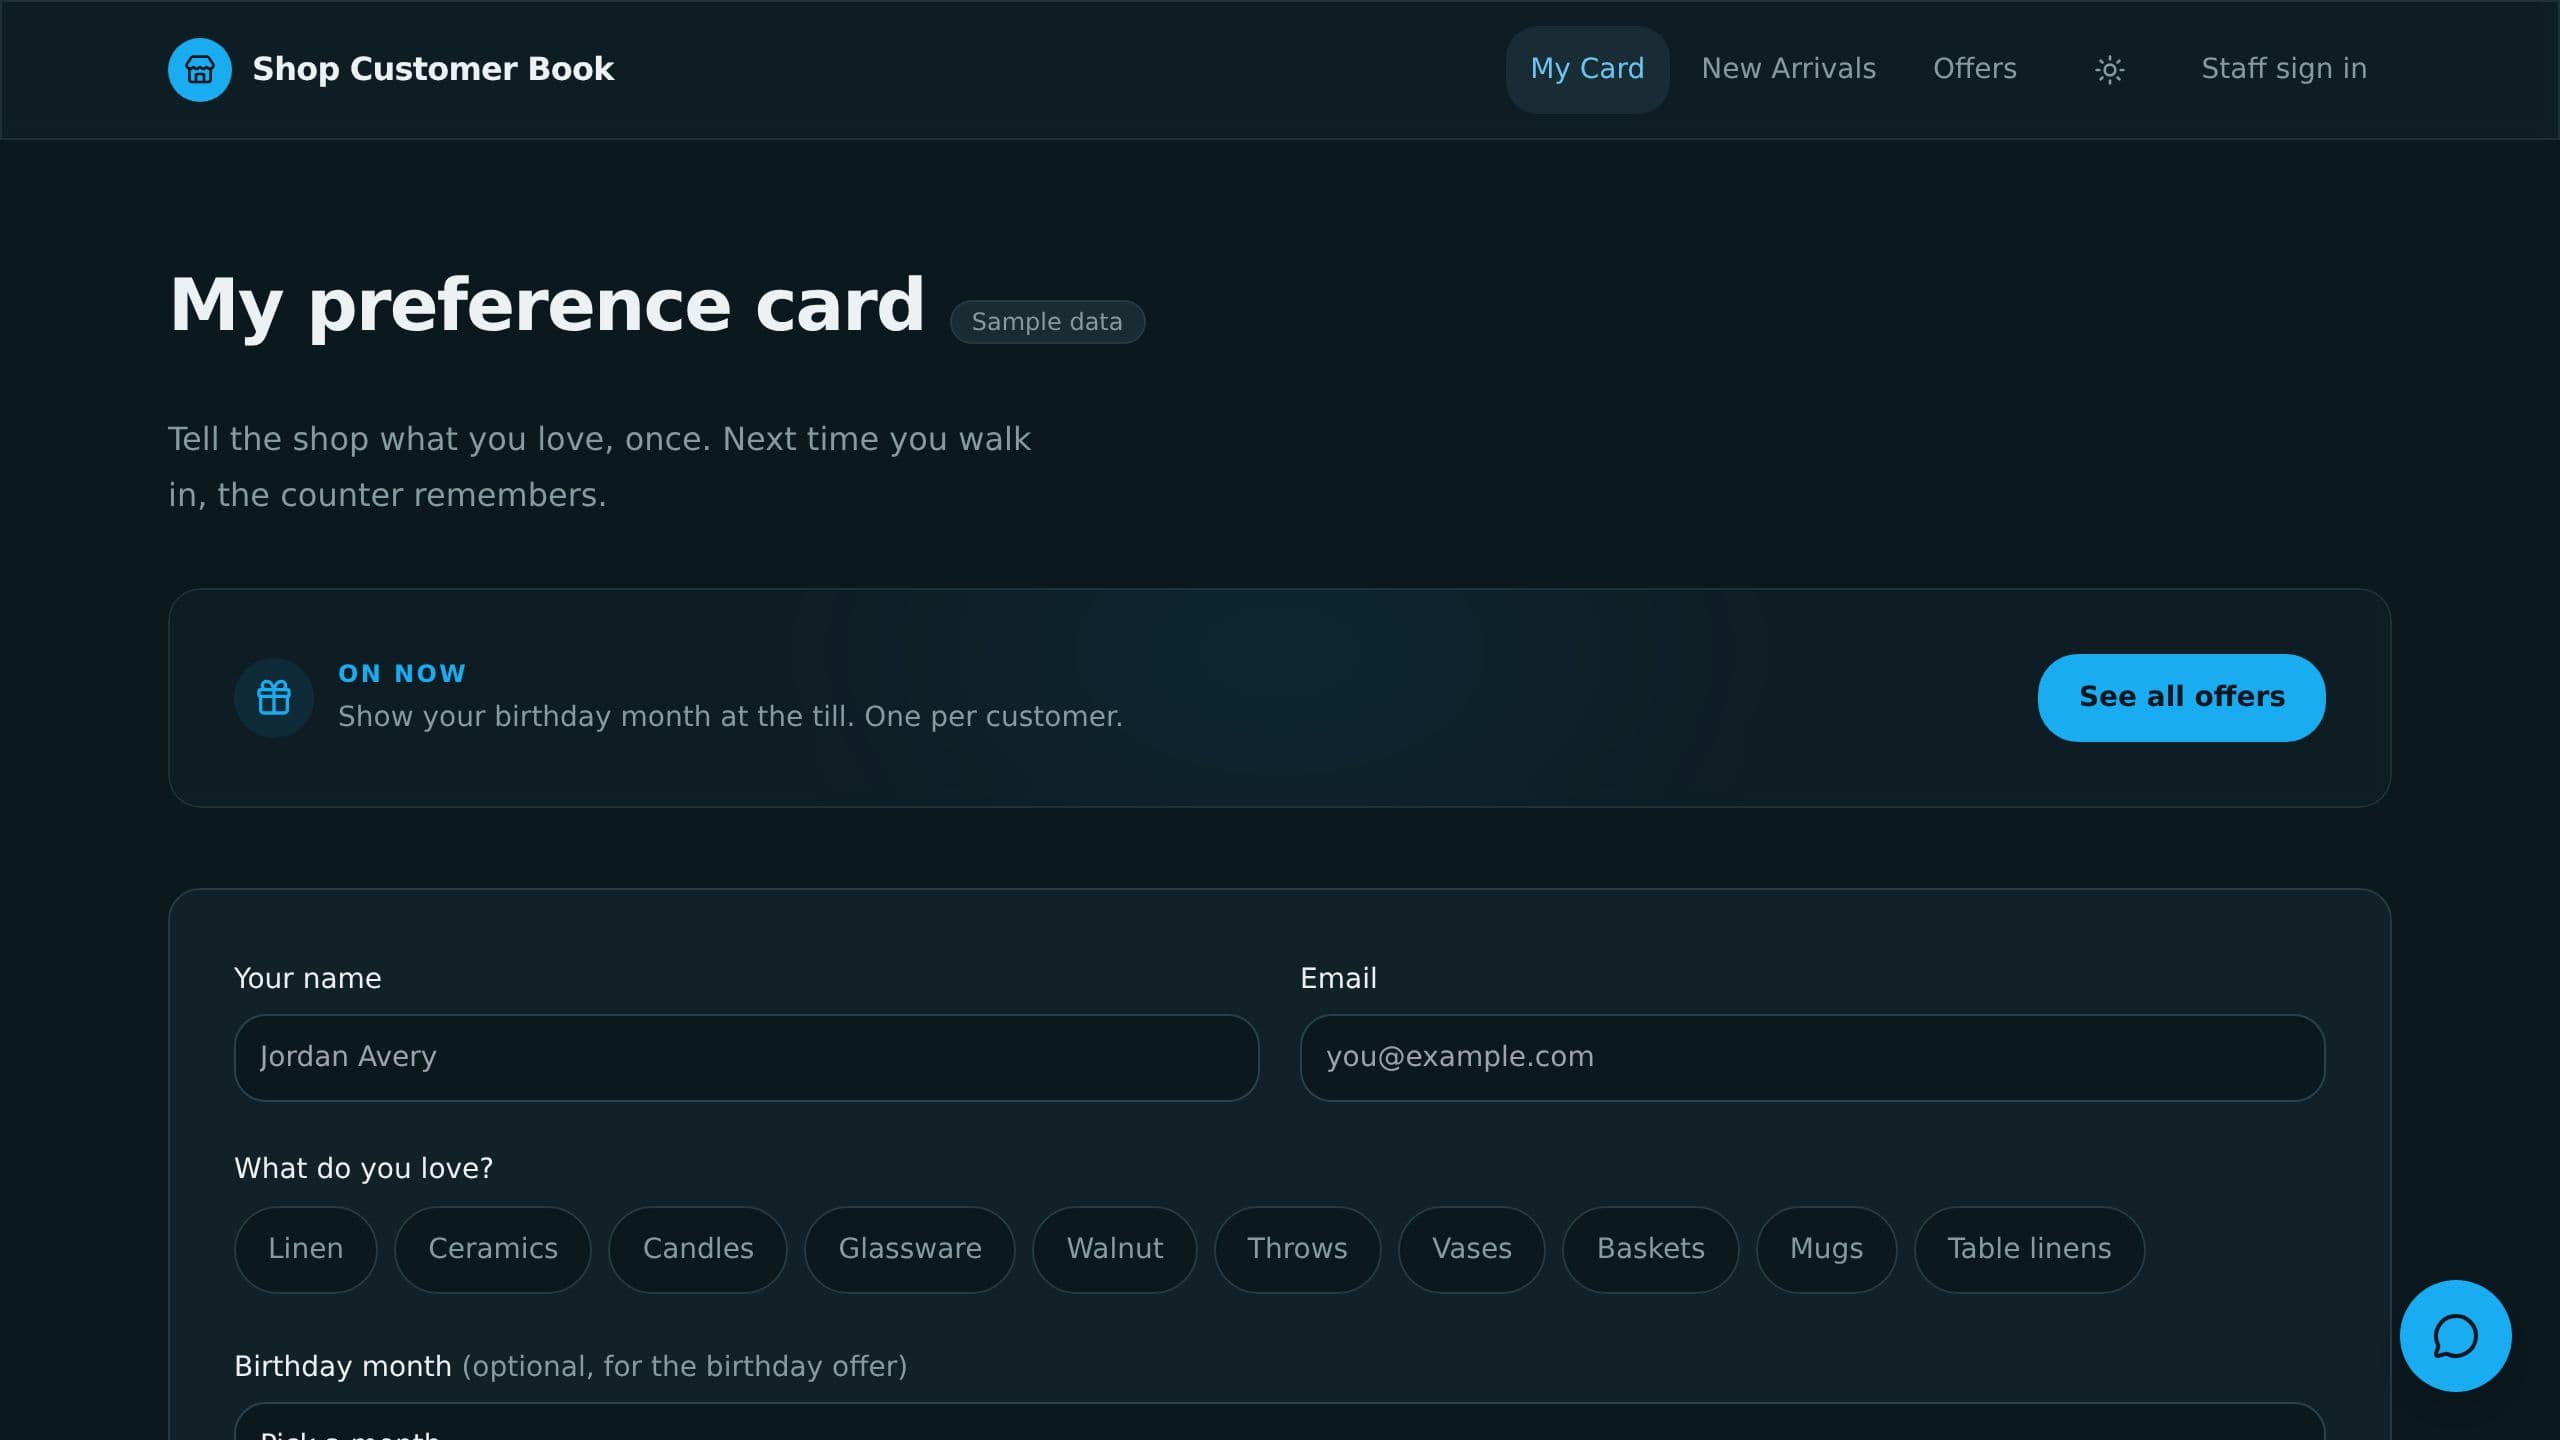Select the Glassware preference chip
Viewport: 2560px width, 1440px height.
910,1249
